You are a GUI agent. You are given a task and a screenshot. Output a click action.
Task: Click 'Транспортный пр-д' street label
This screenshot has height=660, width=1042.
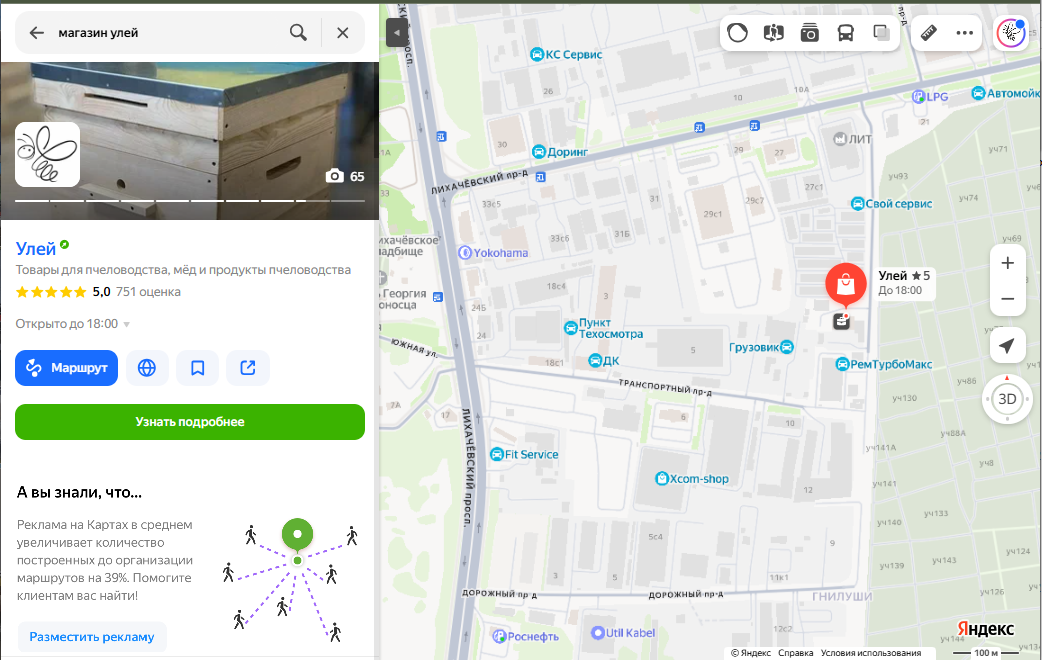point(665,387)
